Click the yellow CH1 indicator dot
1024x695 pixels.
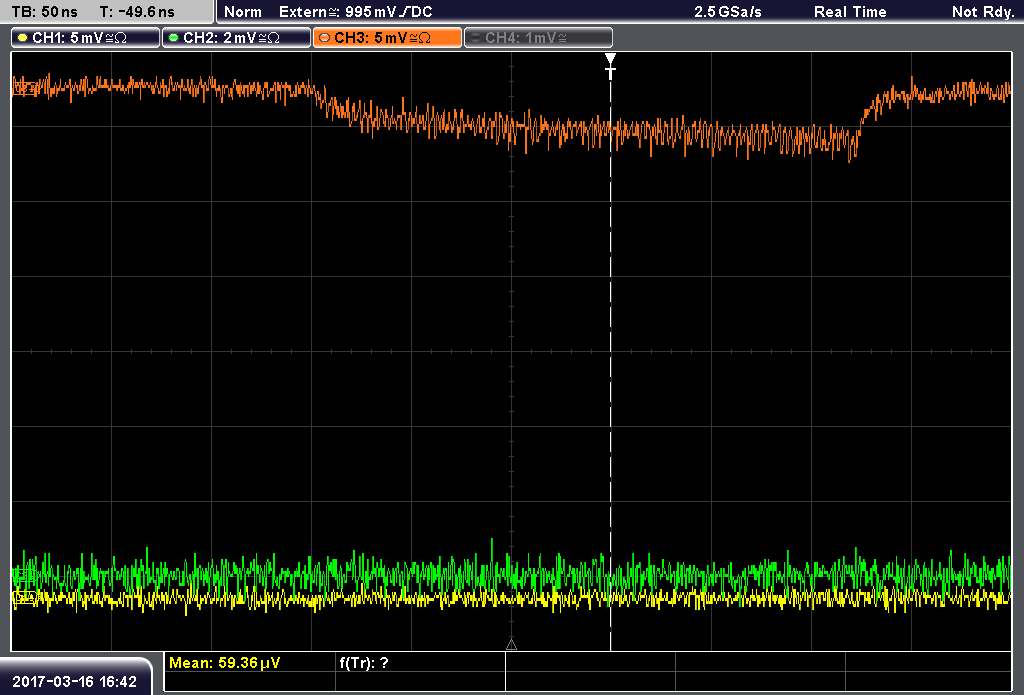point(23,38)
